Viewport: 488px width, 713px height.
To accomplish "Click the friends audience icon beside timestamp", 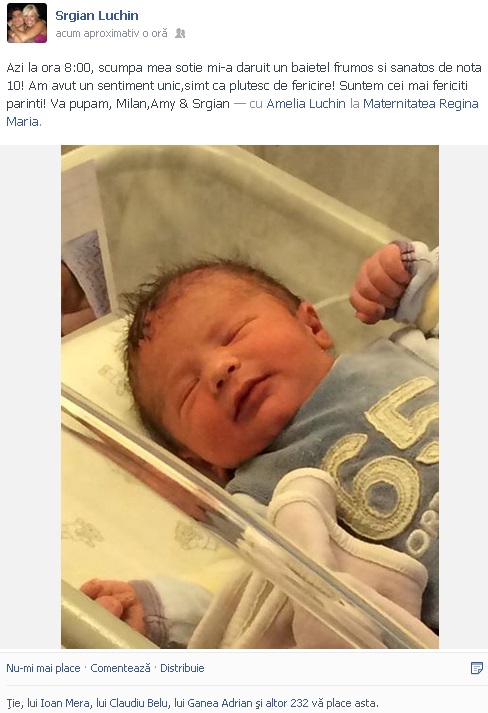I will 180,33.
